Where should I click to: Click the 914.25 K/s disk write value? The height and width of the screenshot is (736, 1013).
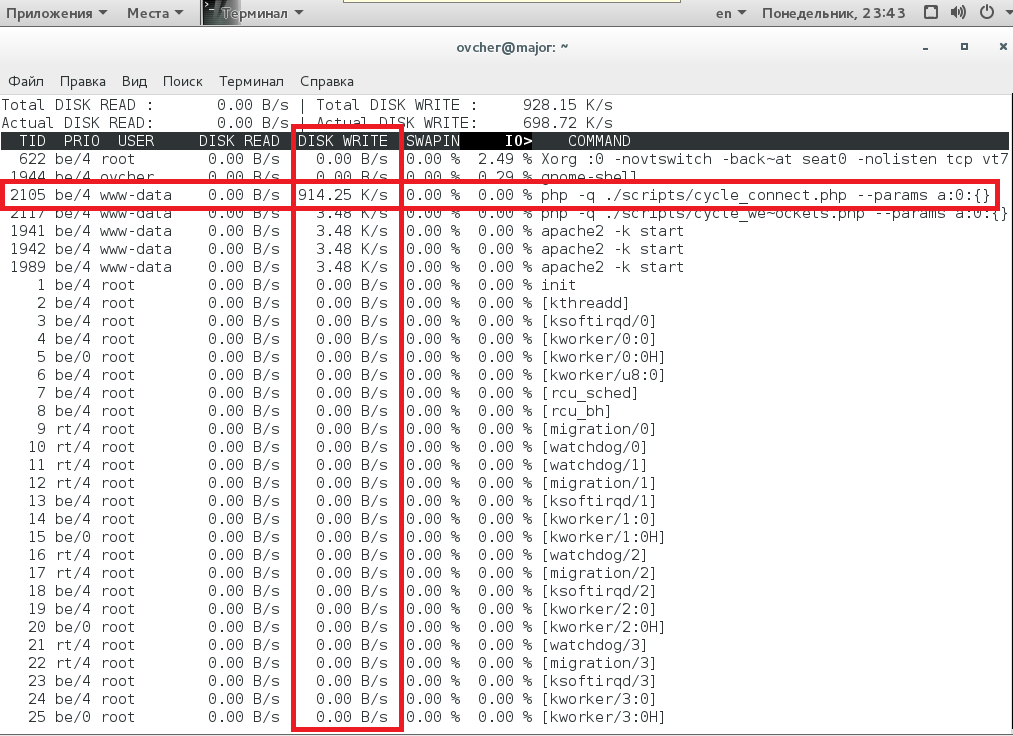tap(342, 195)
